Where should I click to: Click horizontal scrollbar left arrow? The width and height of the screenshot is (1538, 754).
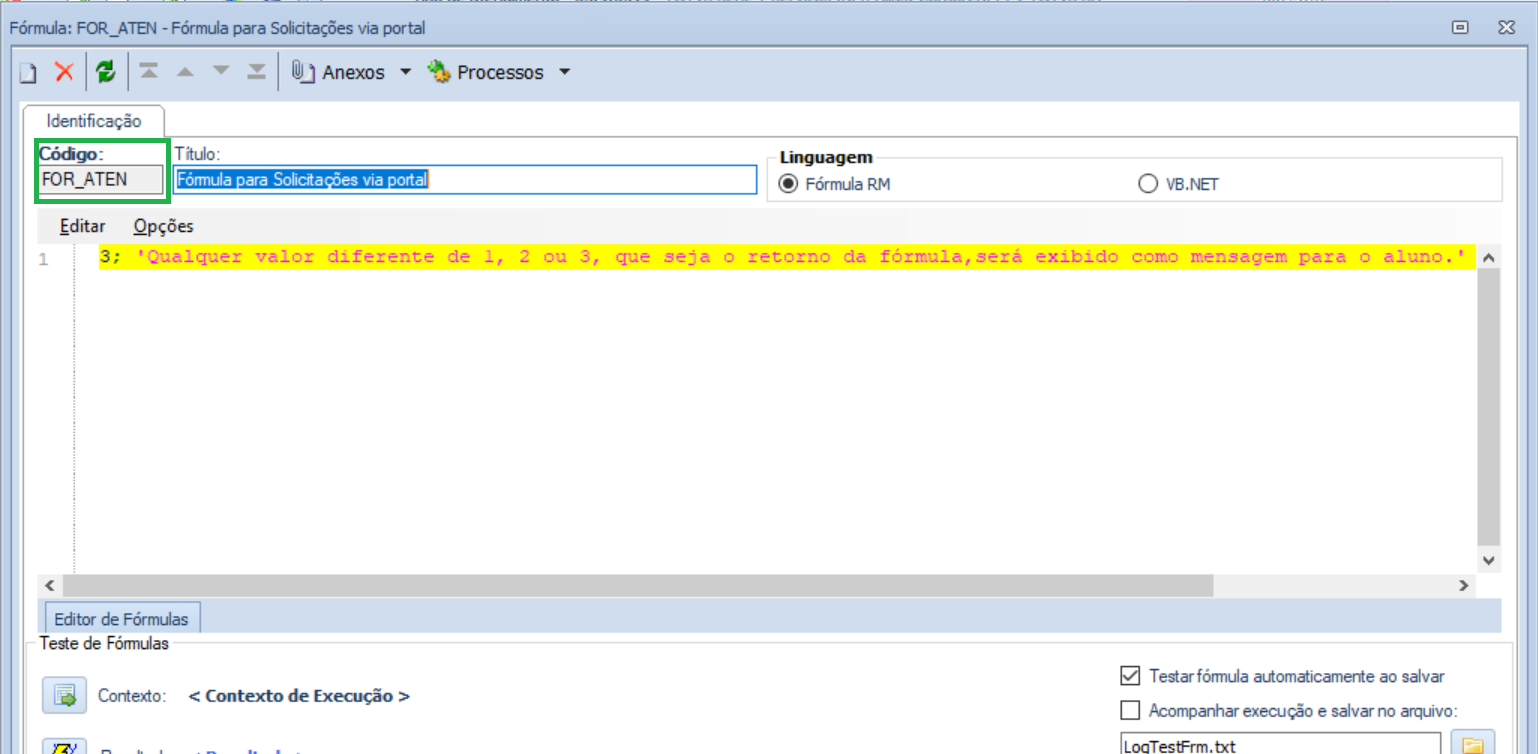pos(50,585)
